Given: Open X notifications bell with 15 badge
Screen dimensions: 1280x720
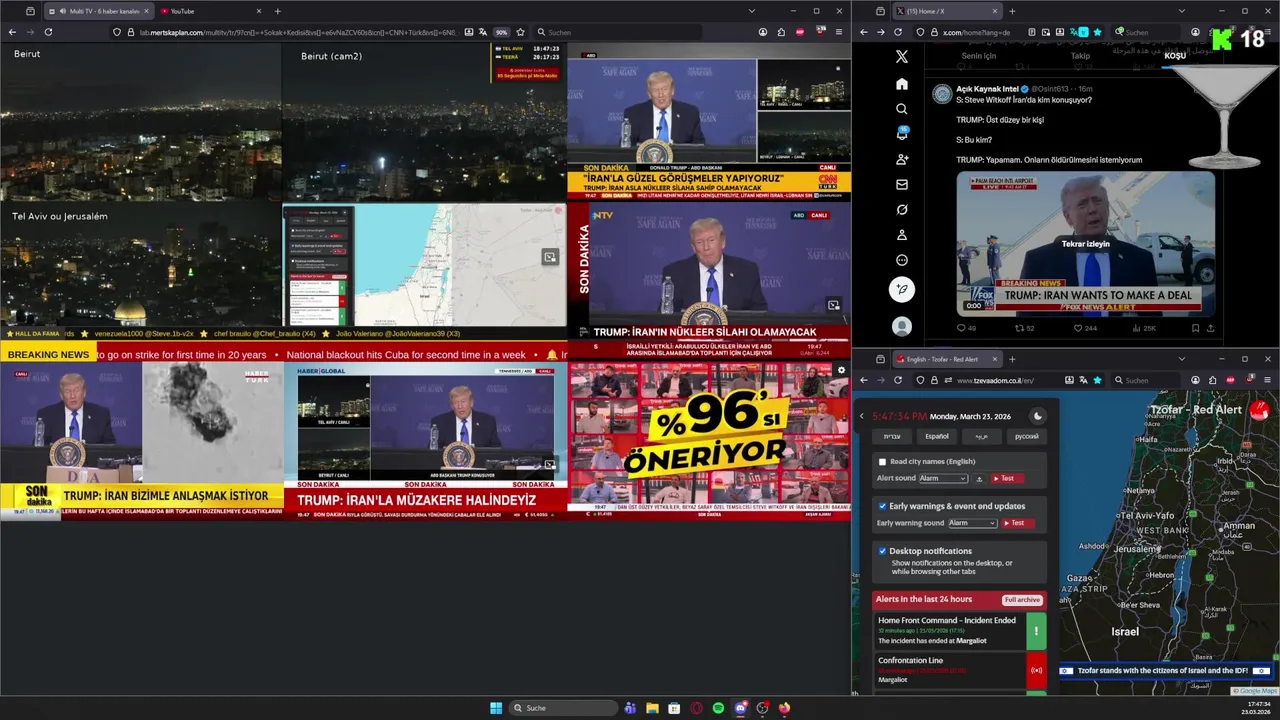Looking at the screenshot, I should point(901,133).
